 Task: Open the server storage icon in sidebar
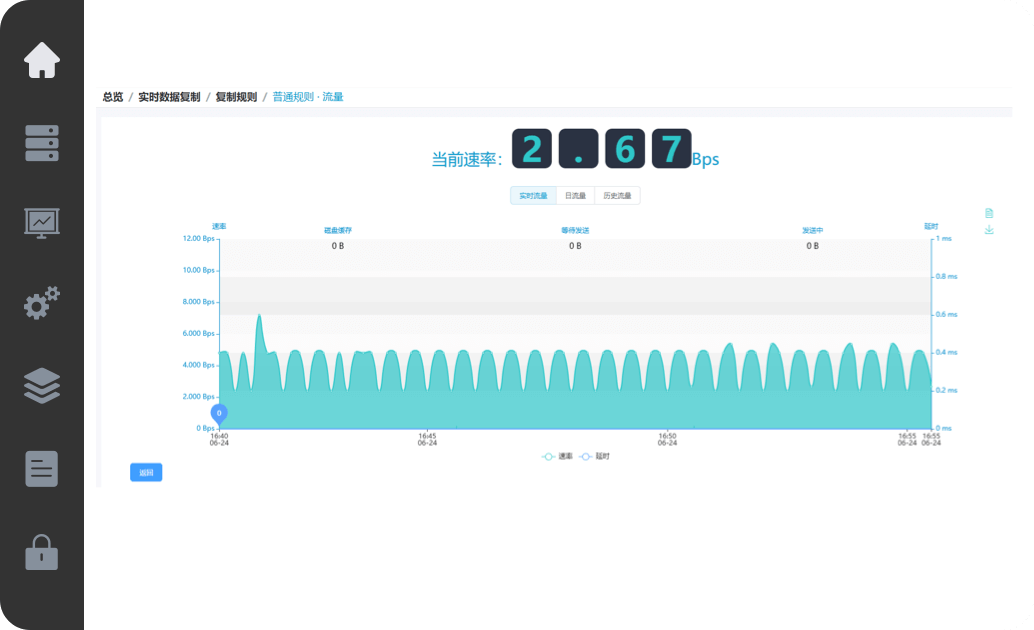click(x=42, y=143)
